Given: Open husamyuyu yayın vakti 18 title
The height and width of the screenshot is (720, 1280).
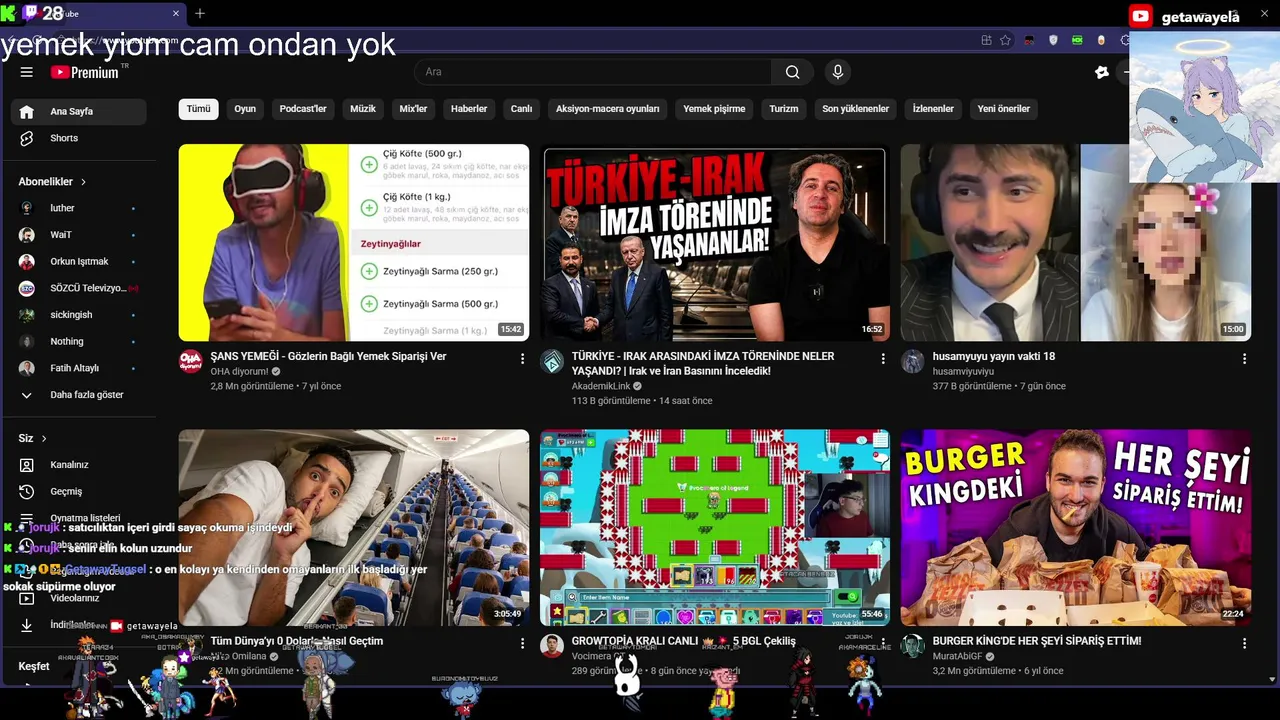Looking at the screenshot, I should [994, 356].
